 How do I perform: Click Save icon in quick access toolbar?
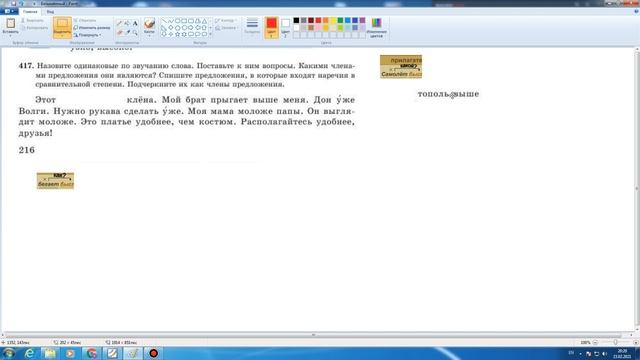tap(13, 3)
